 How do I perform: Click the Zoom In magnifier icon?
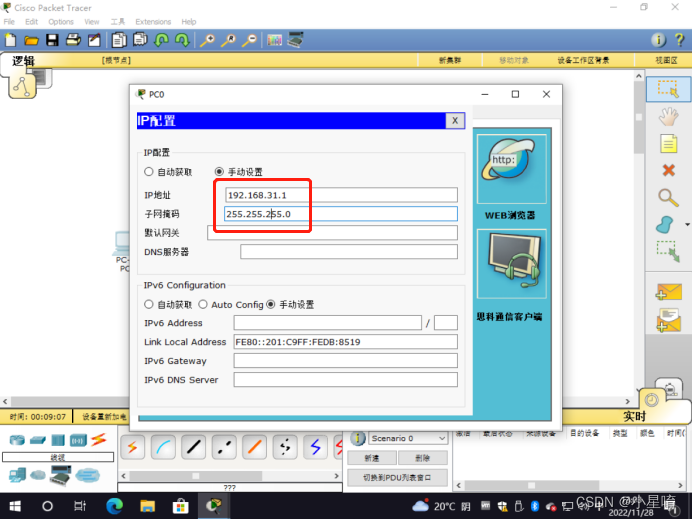point(207,40)
